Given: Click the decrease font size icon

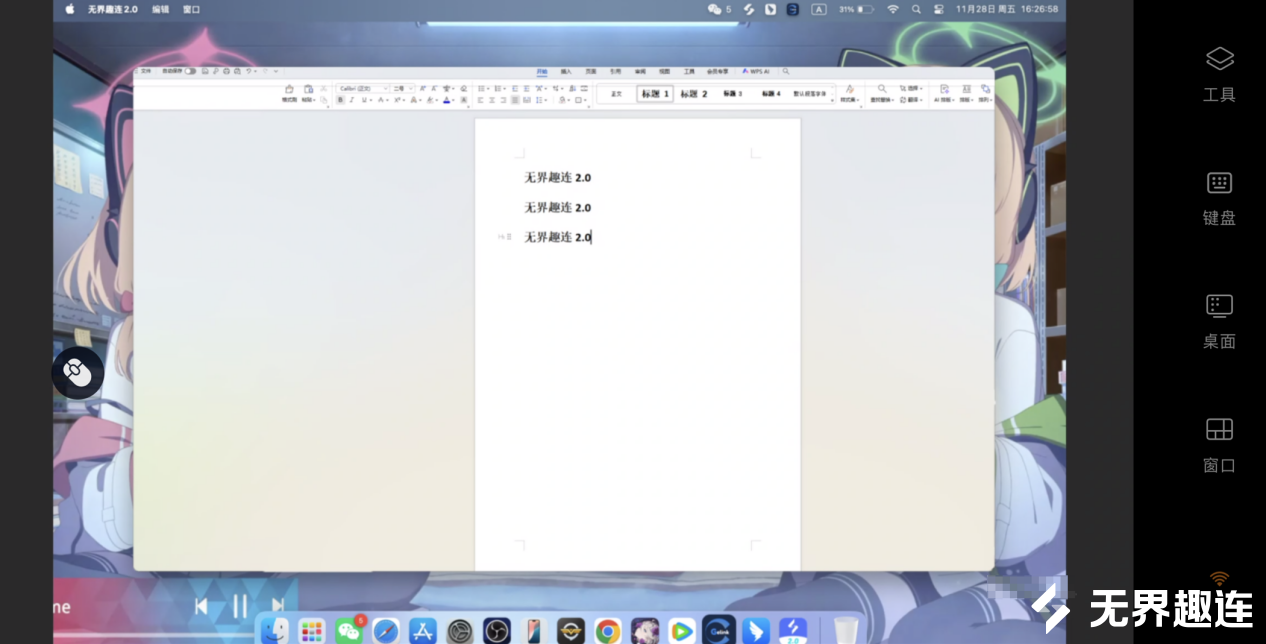Looking at the screenshot, I should click(434, 88).
